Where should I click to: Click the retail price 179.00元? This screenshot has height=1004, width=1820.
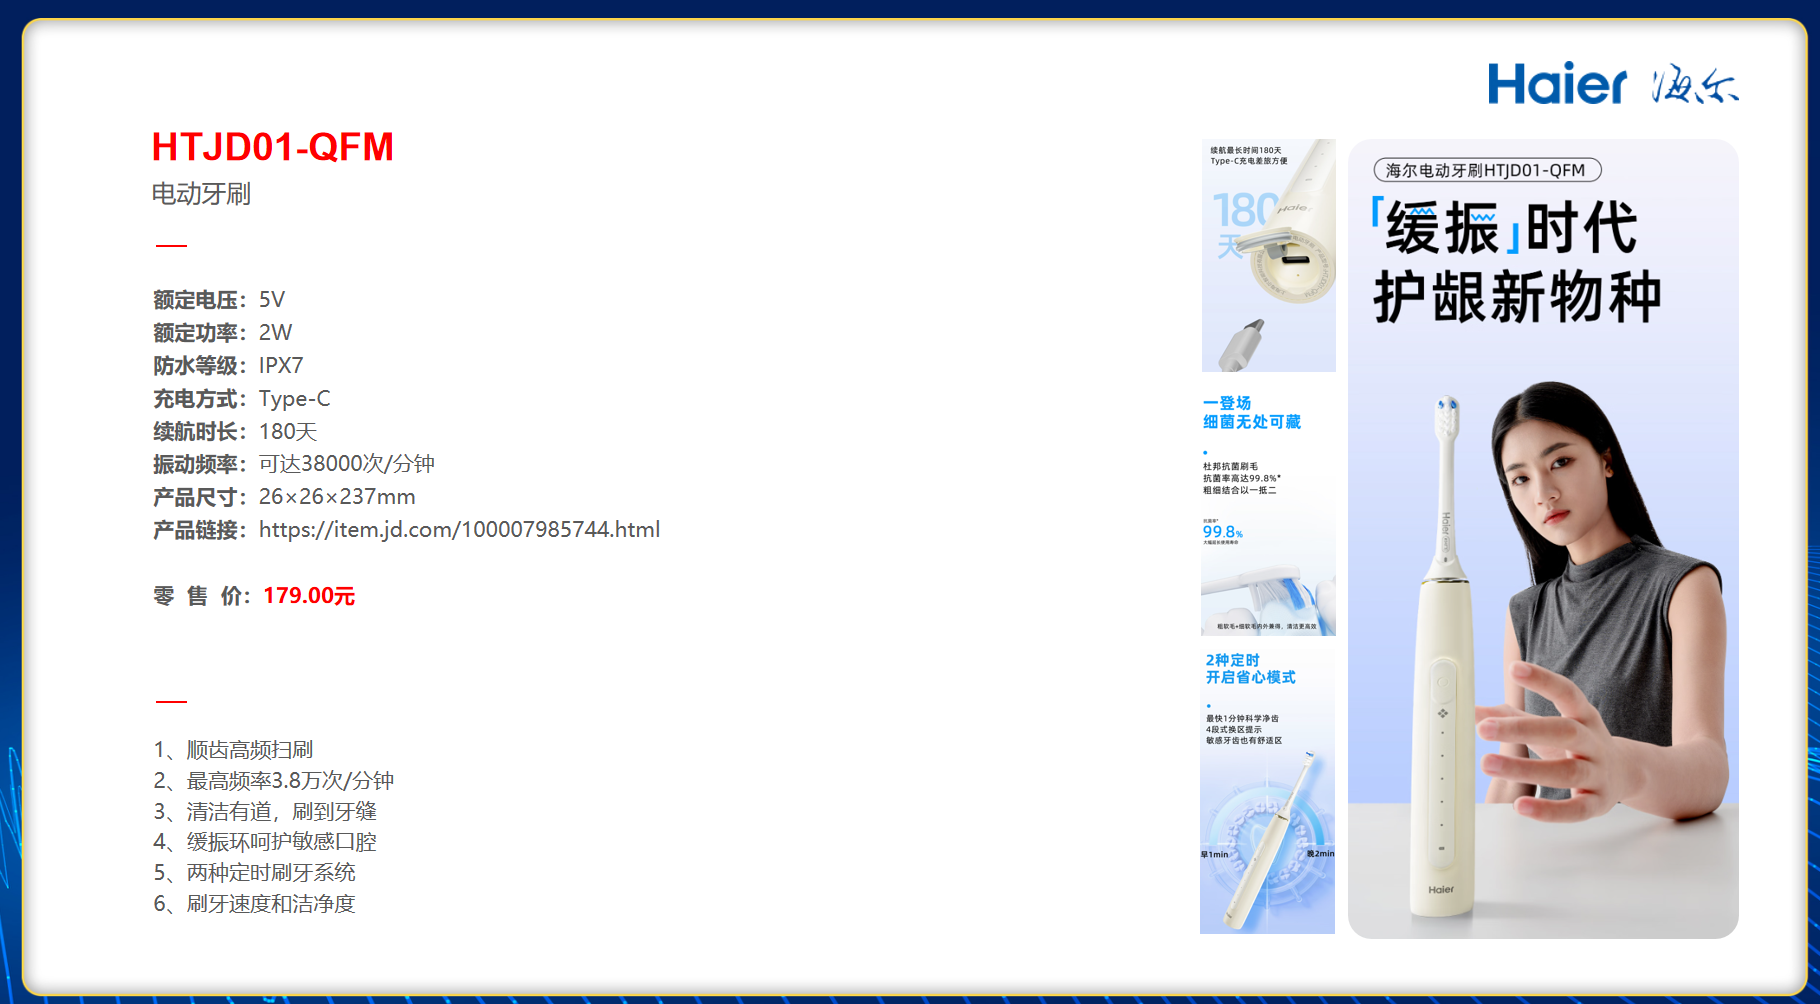308,596
